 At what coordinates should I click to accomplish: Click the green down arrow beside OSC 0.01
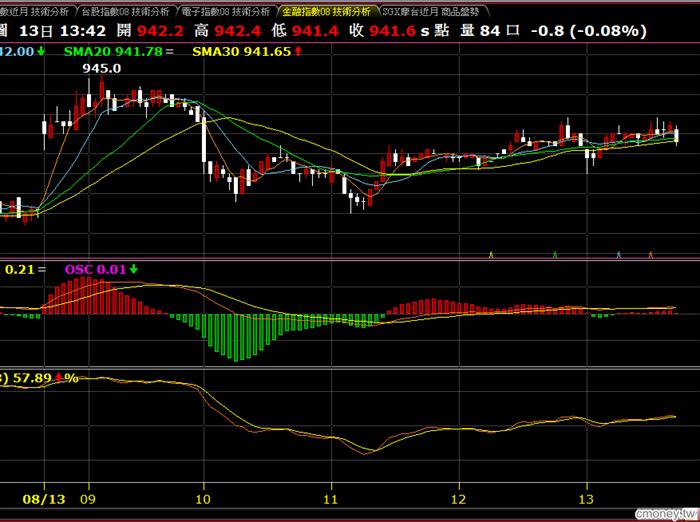click(x=133, y=269)
